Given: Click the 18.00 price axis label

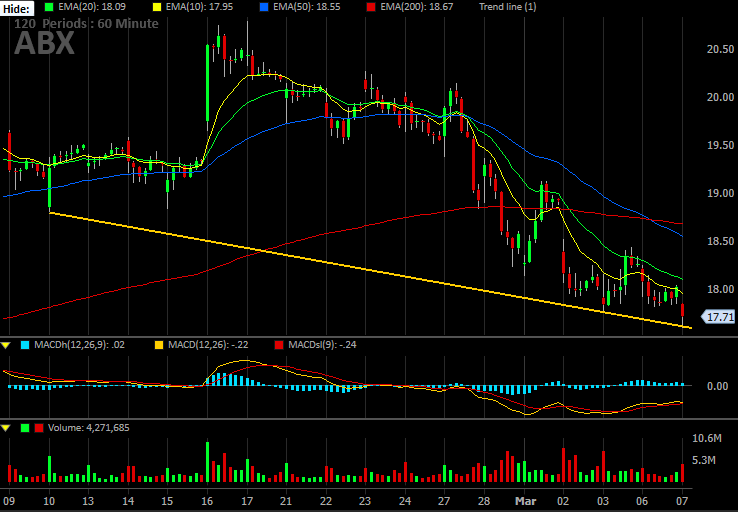Looking at the screenshot, I should [x=721, y=289].
